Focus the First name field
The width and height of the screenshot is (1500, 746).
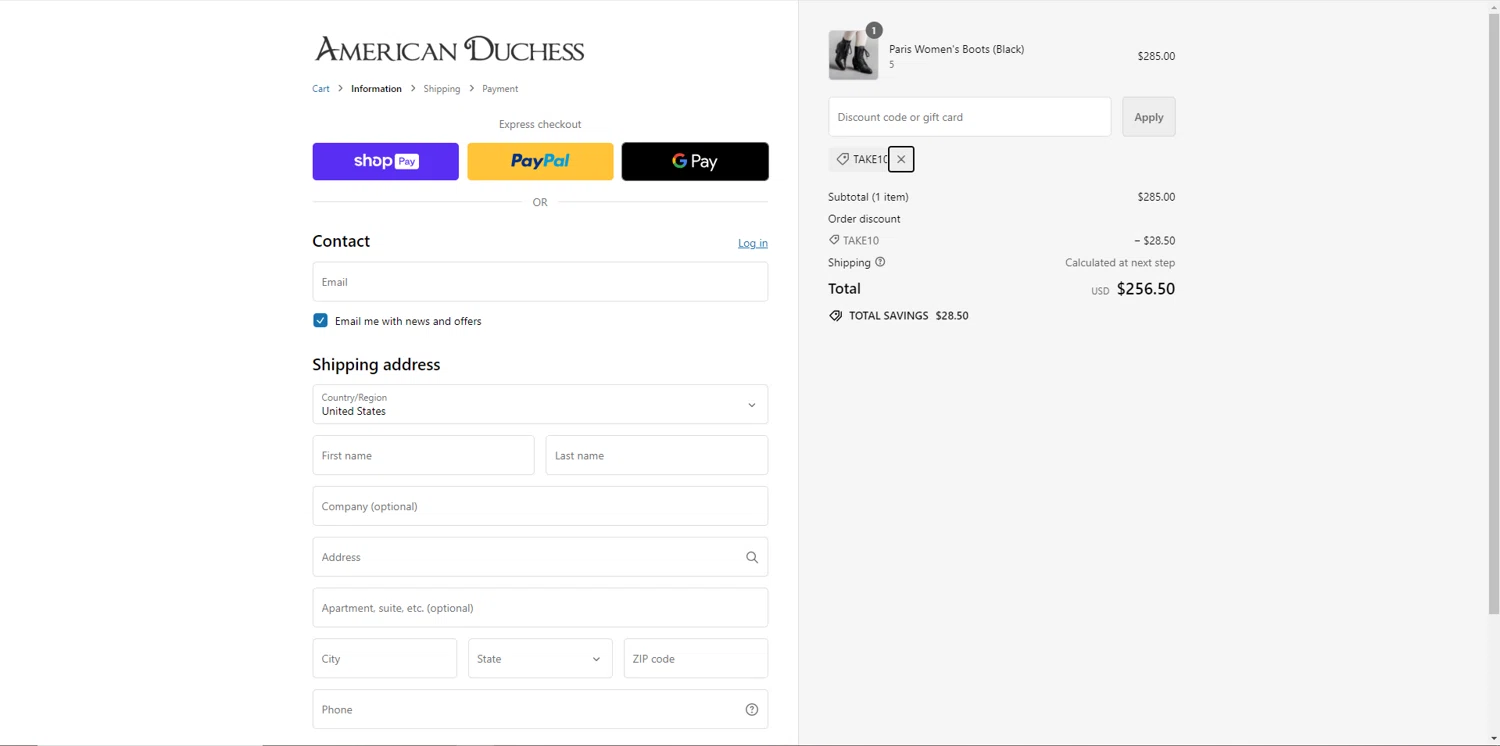423,455
